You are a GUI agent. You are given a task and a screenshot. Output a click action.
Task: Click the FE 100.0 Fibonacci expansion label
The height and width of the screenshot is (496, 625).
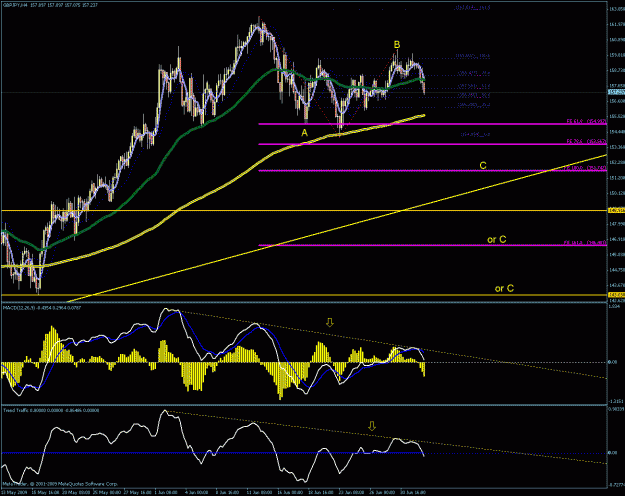point(585,168)
